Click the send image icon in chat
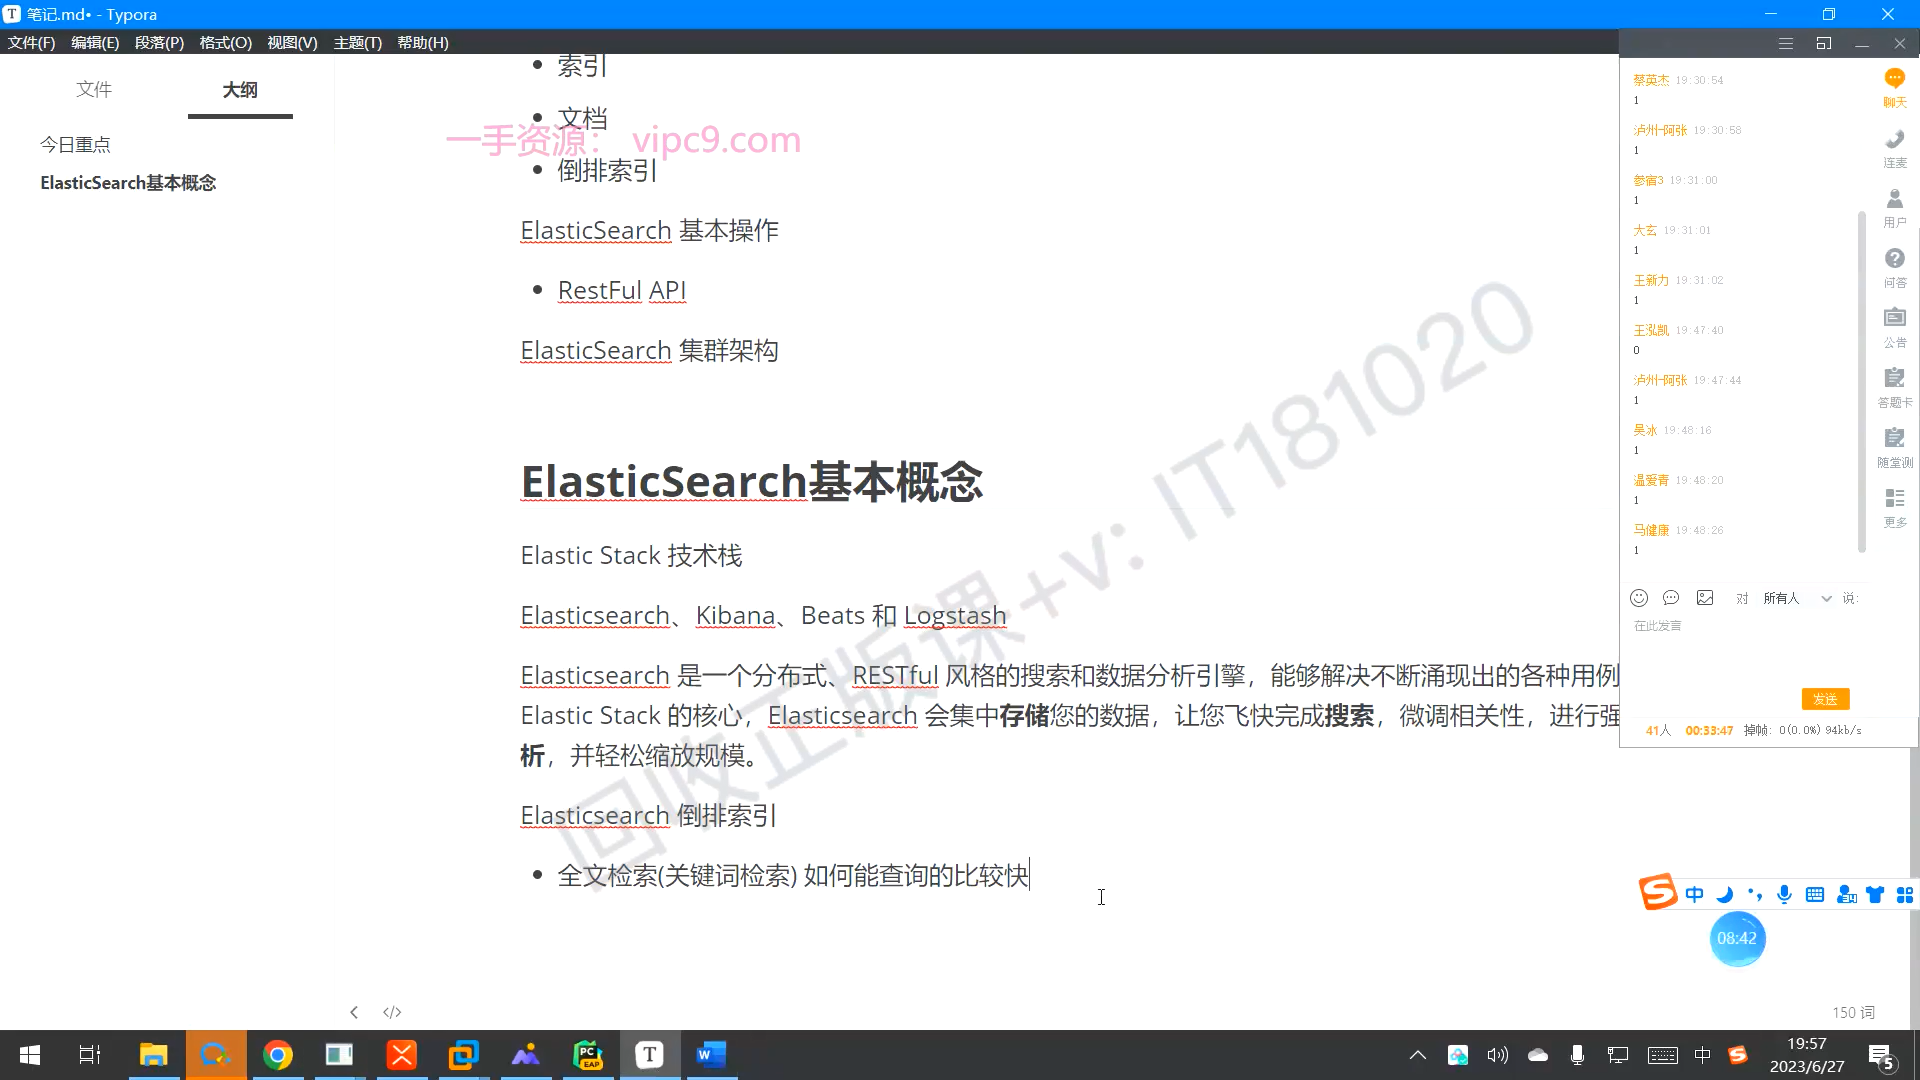This screenshot has width=1920, height=1080. (x=1705, y=598)
